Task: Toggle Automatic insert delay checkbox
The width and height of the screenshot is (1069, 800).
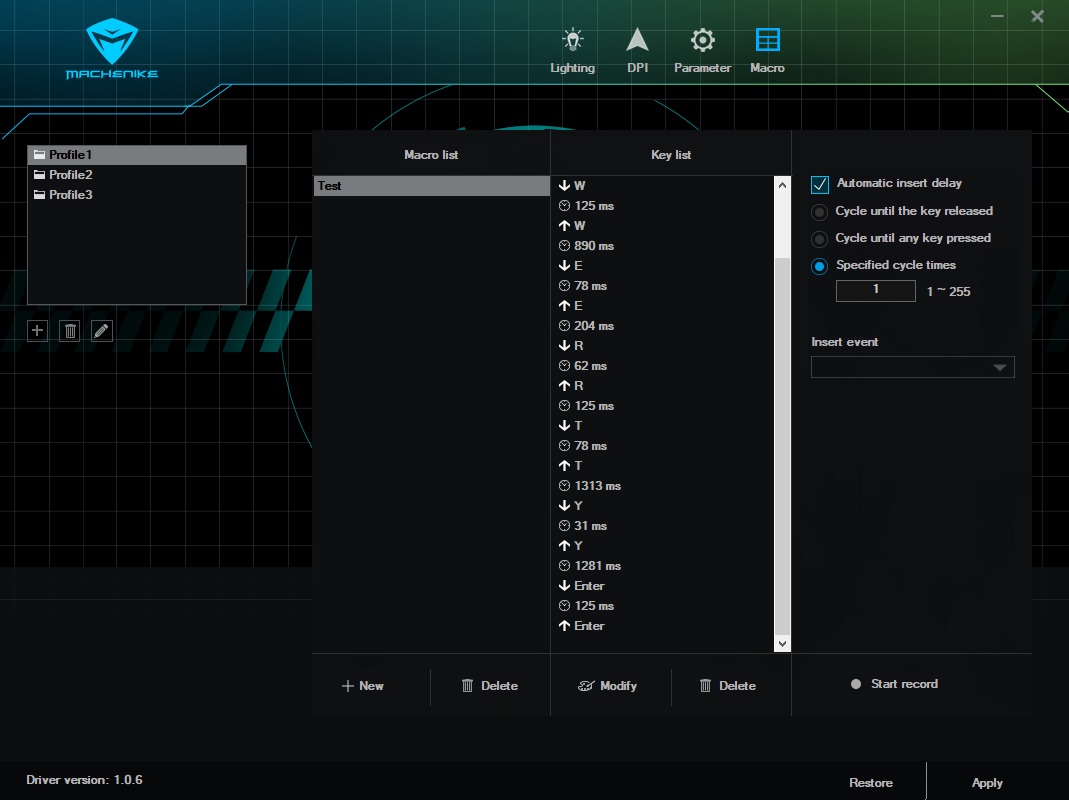Action: click(x=819, y=184)
